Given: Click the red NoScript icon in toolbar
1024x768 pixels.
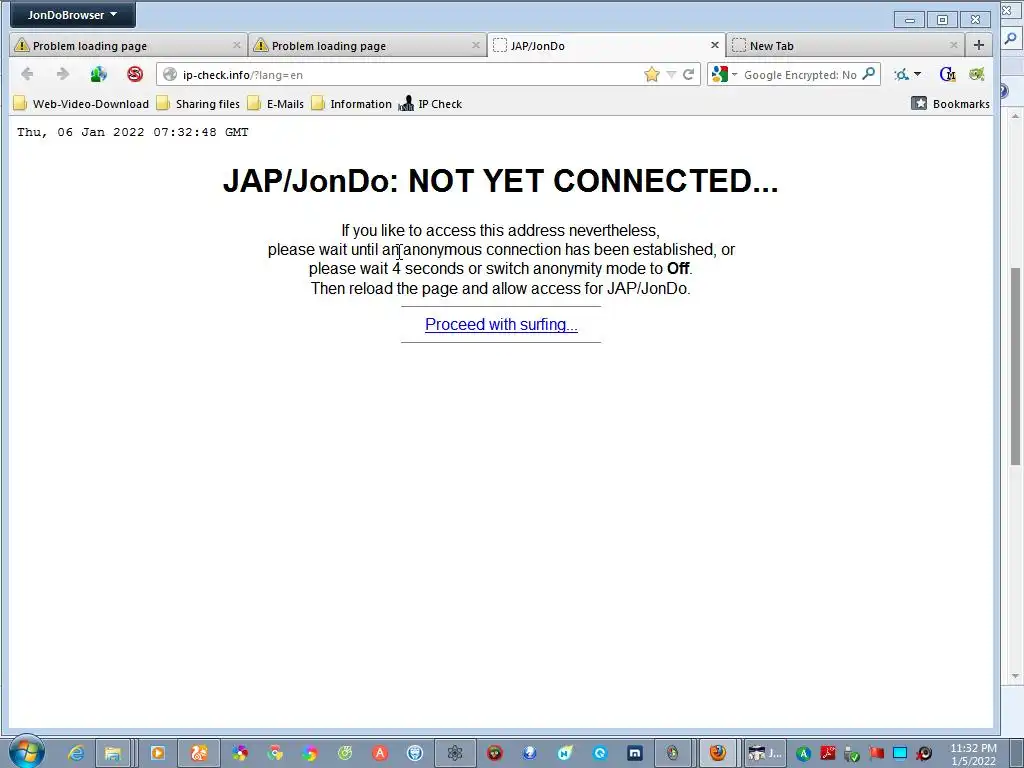Looking at the screenshot, I should [x=135, y=74].
